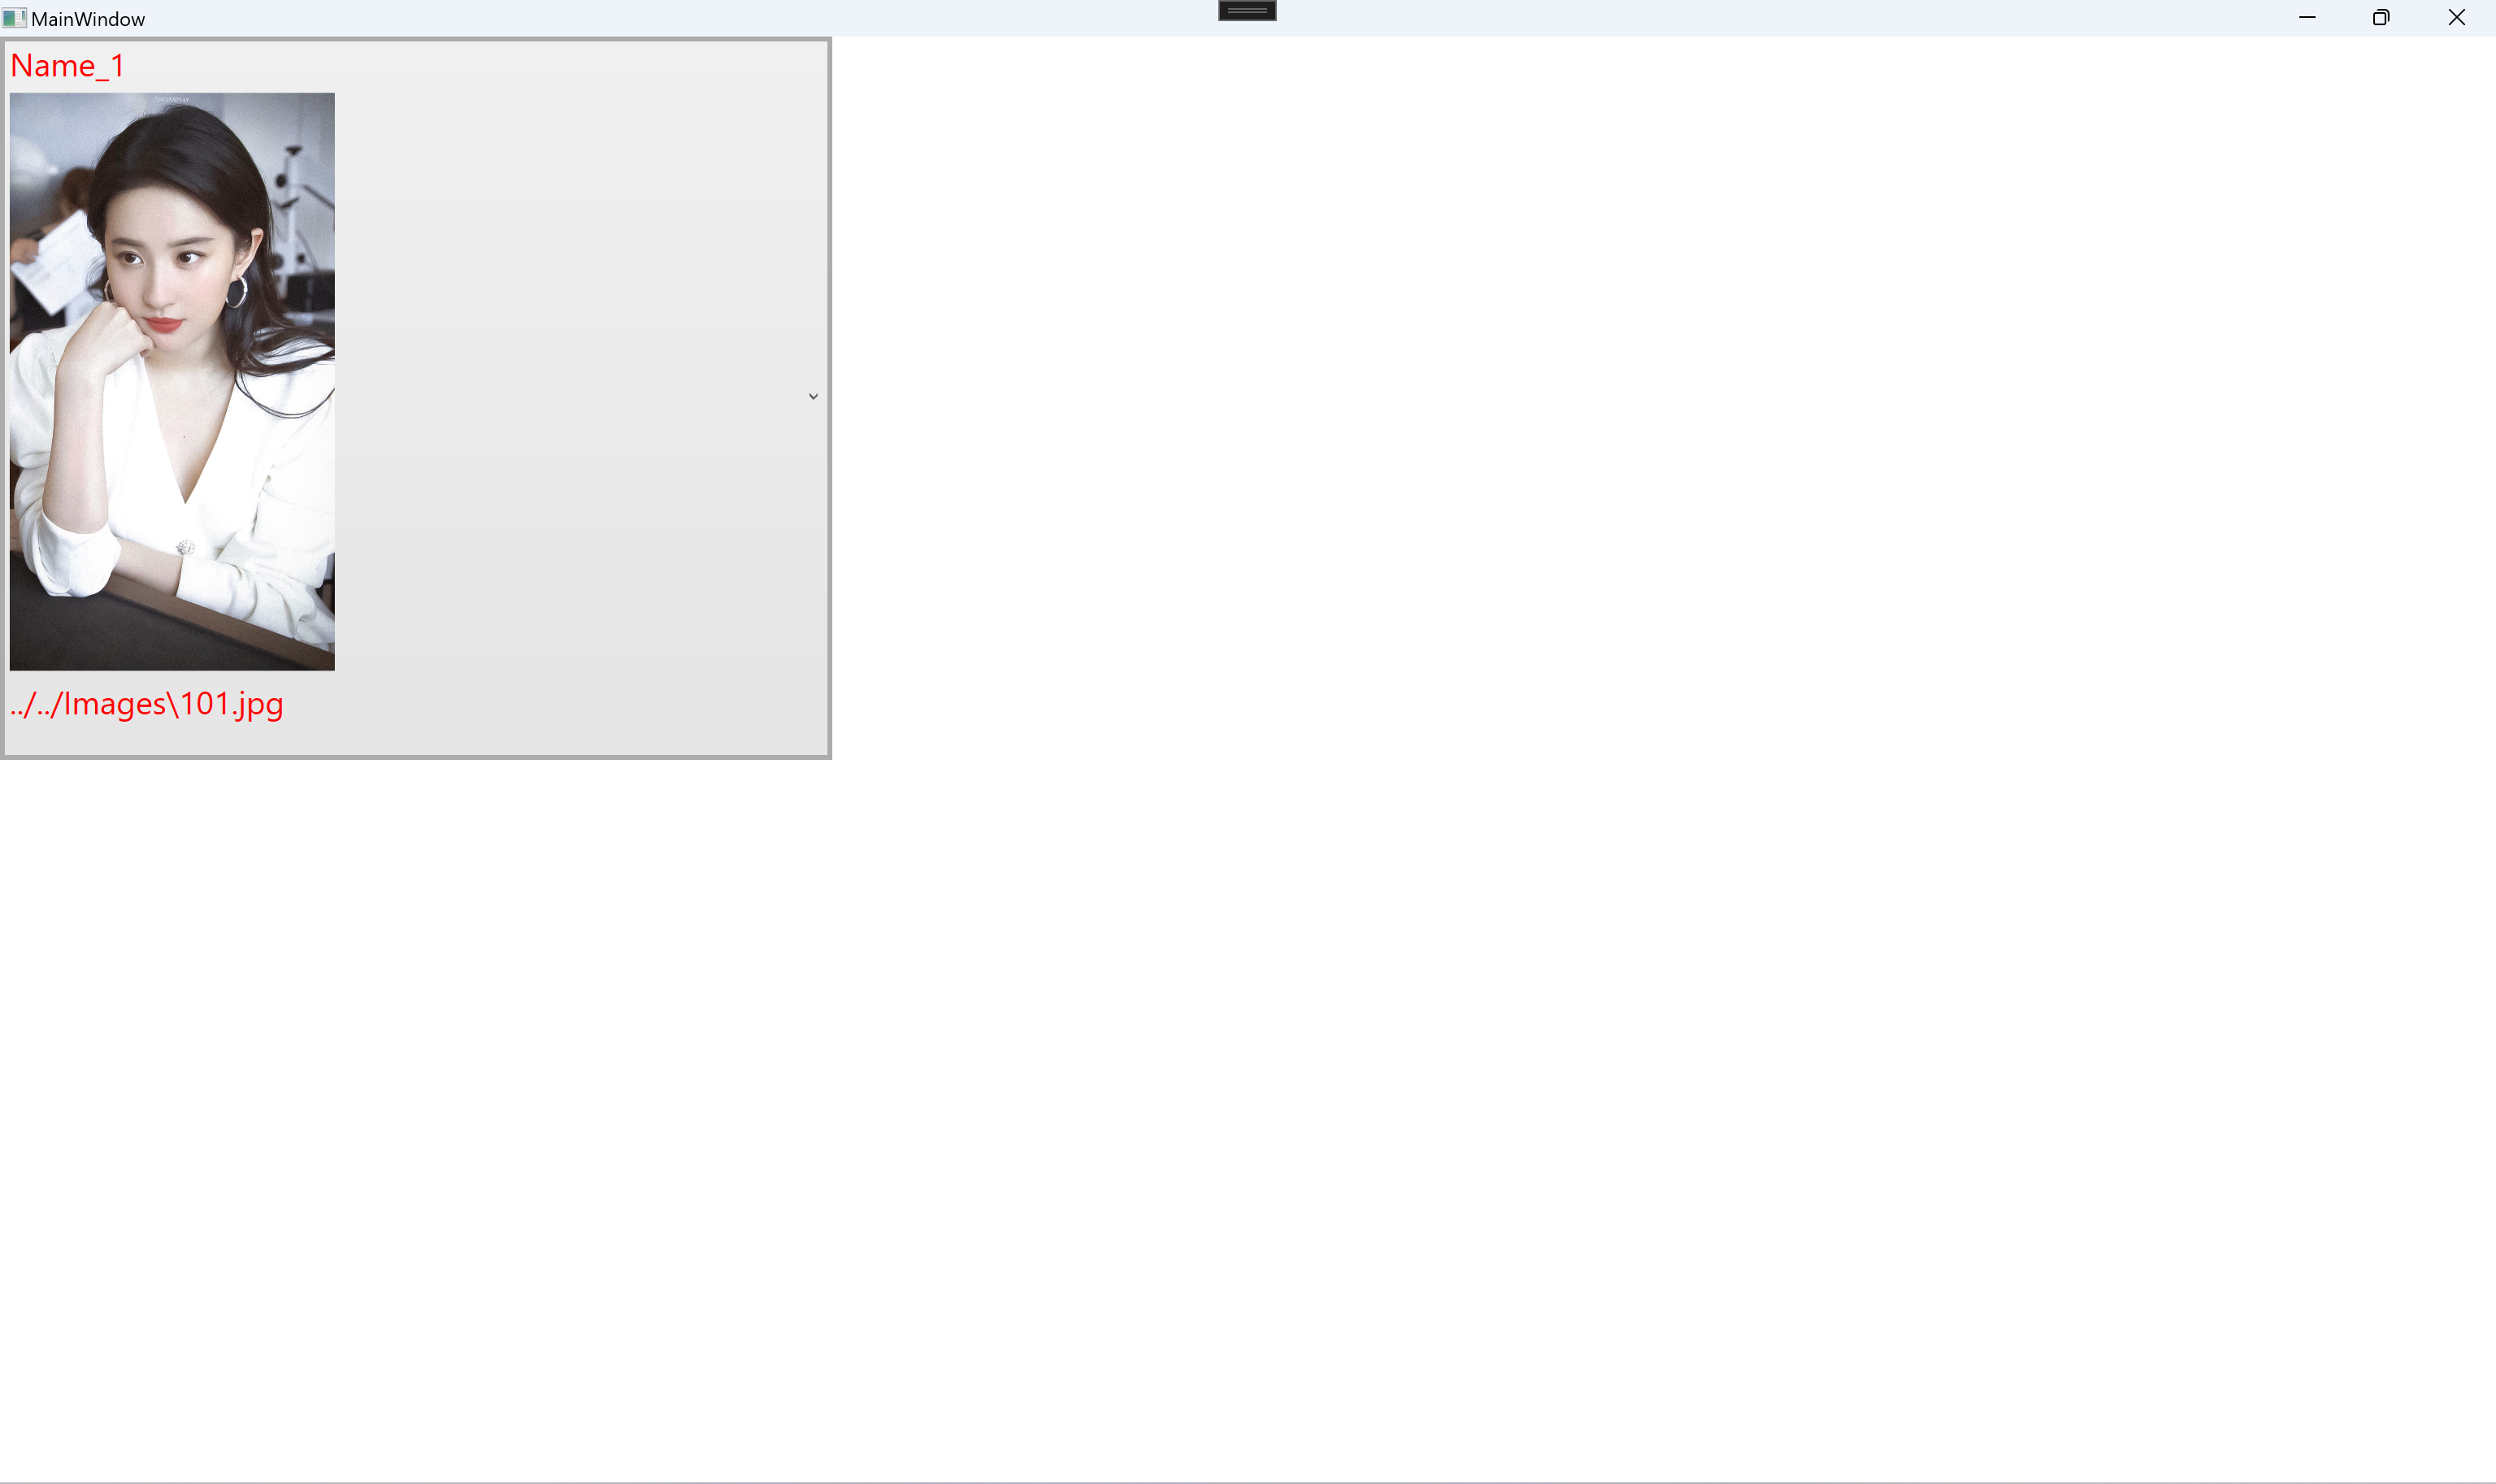Click the blank white window area below combo box
This screenshot has height=1484, width=2496.
tap(1248, 1120)
